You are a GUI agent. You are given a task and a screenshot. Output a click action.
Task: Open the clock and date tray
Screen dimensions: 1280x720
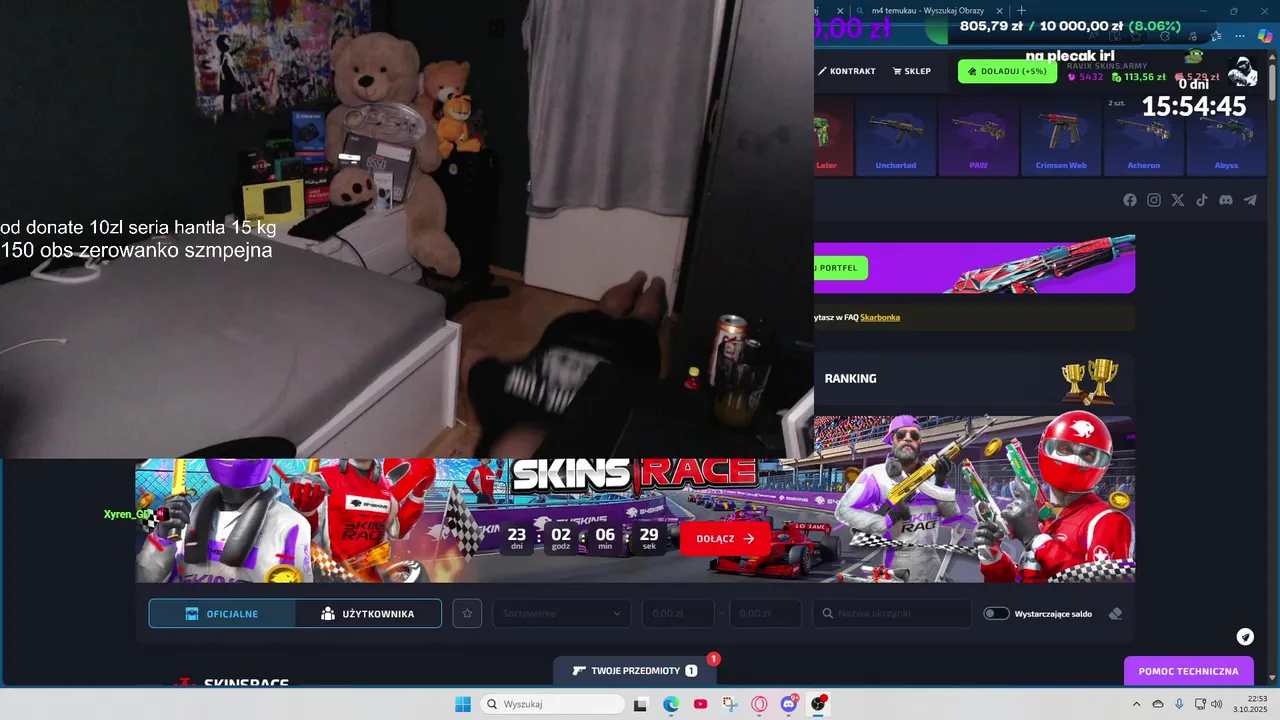tap(1250, 704)
